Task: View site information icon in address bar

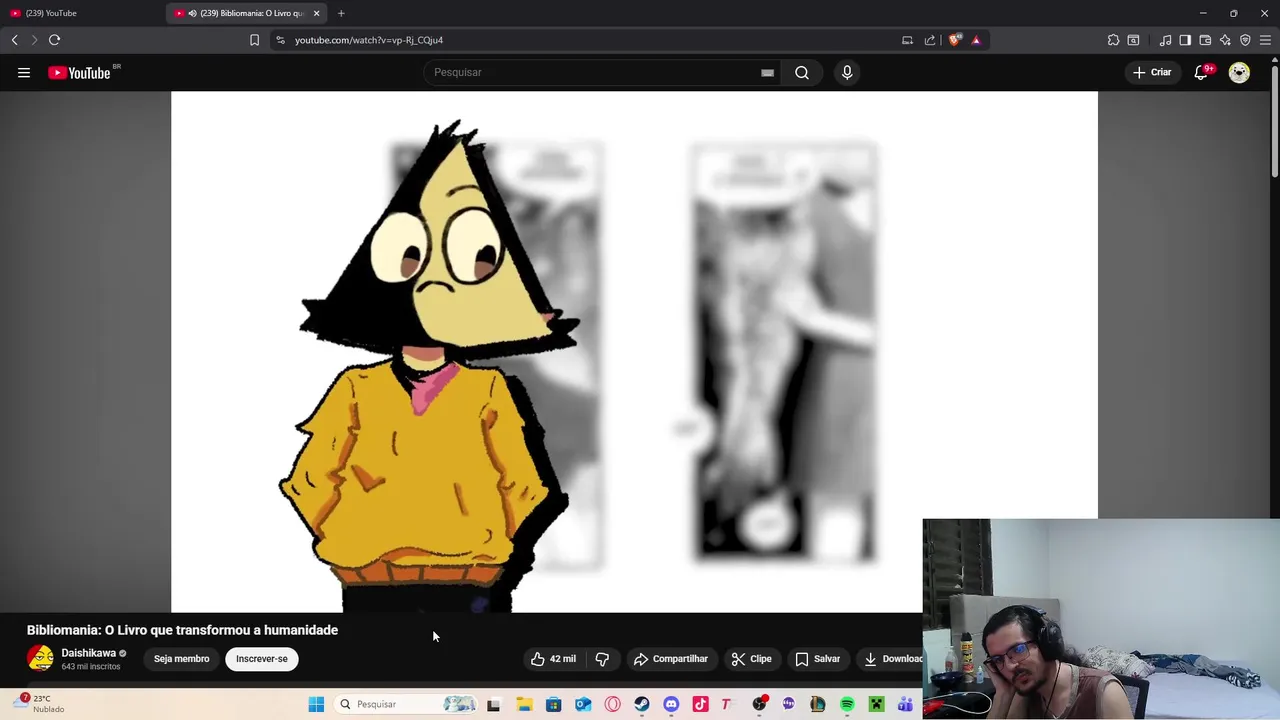Action: (280, 40)
